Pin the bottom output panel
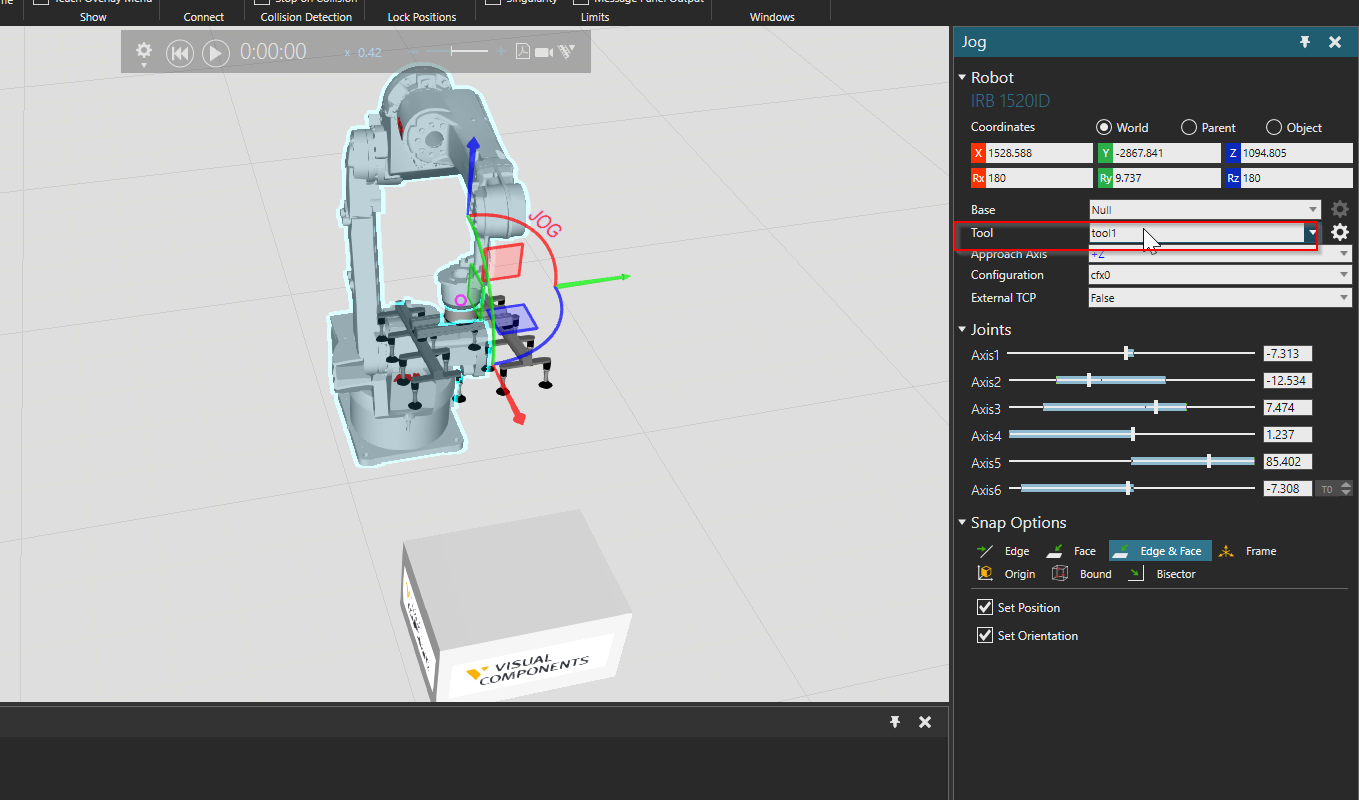The width and height of the screenshot is (1359, 800). tap(895, 722)
